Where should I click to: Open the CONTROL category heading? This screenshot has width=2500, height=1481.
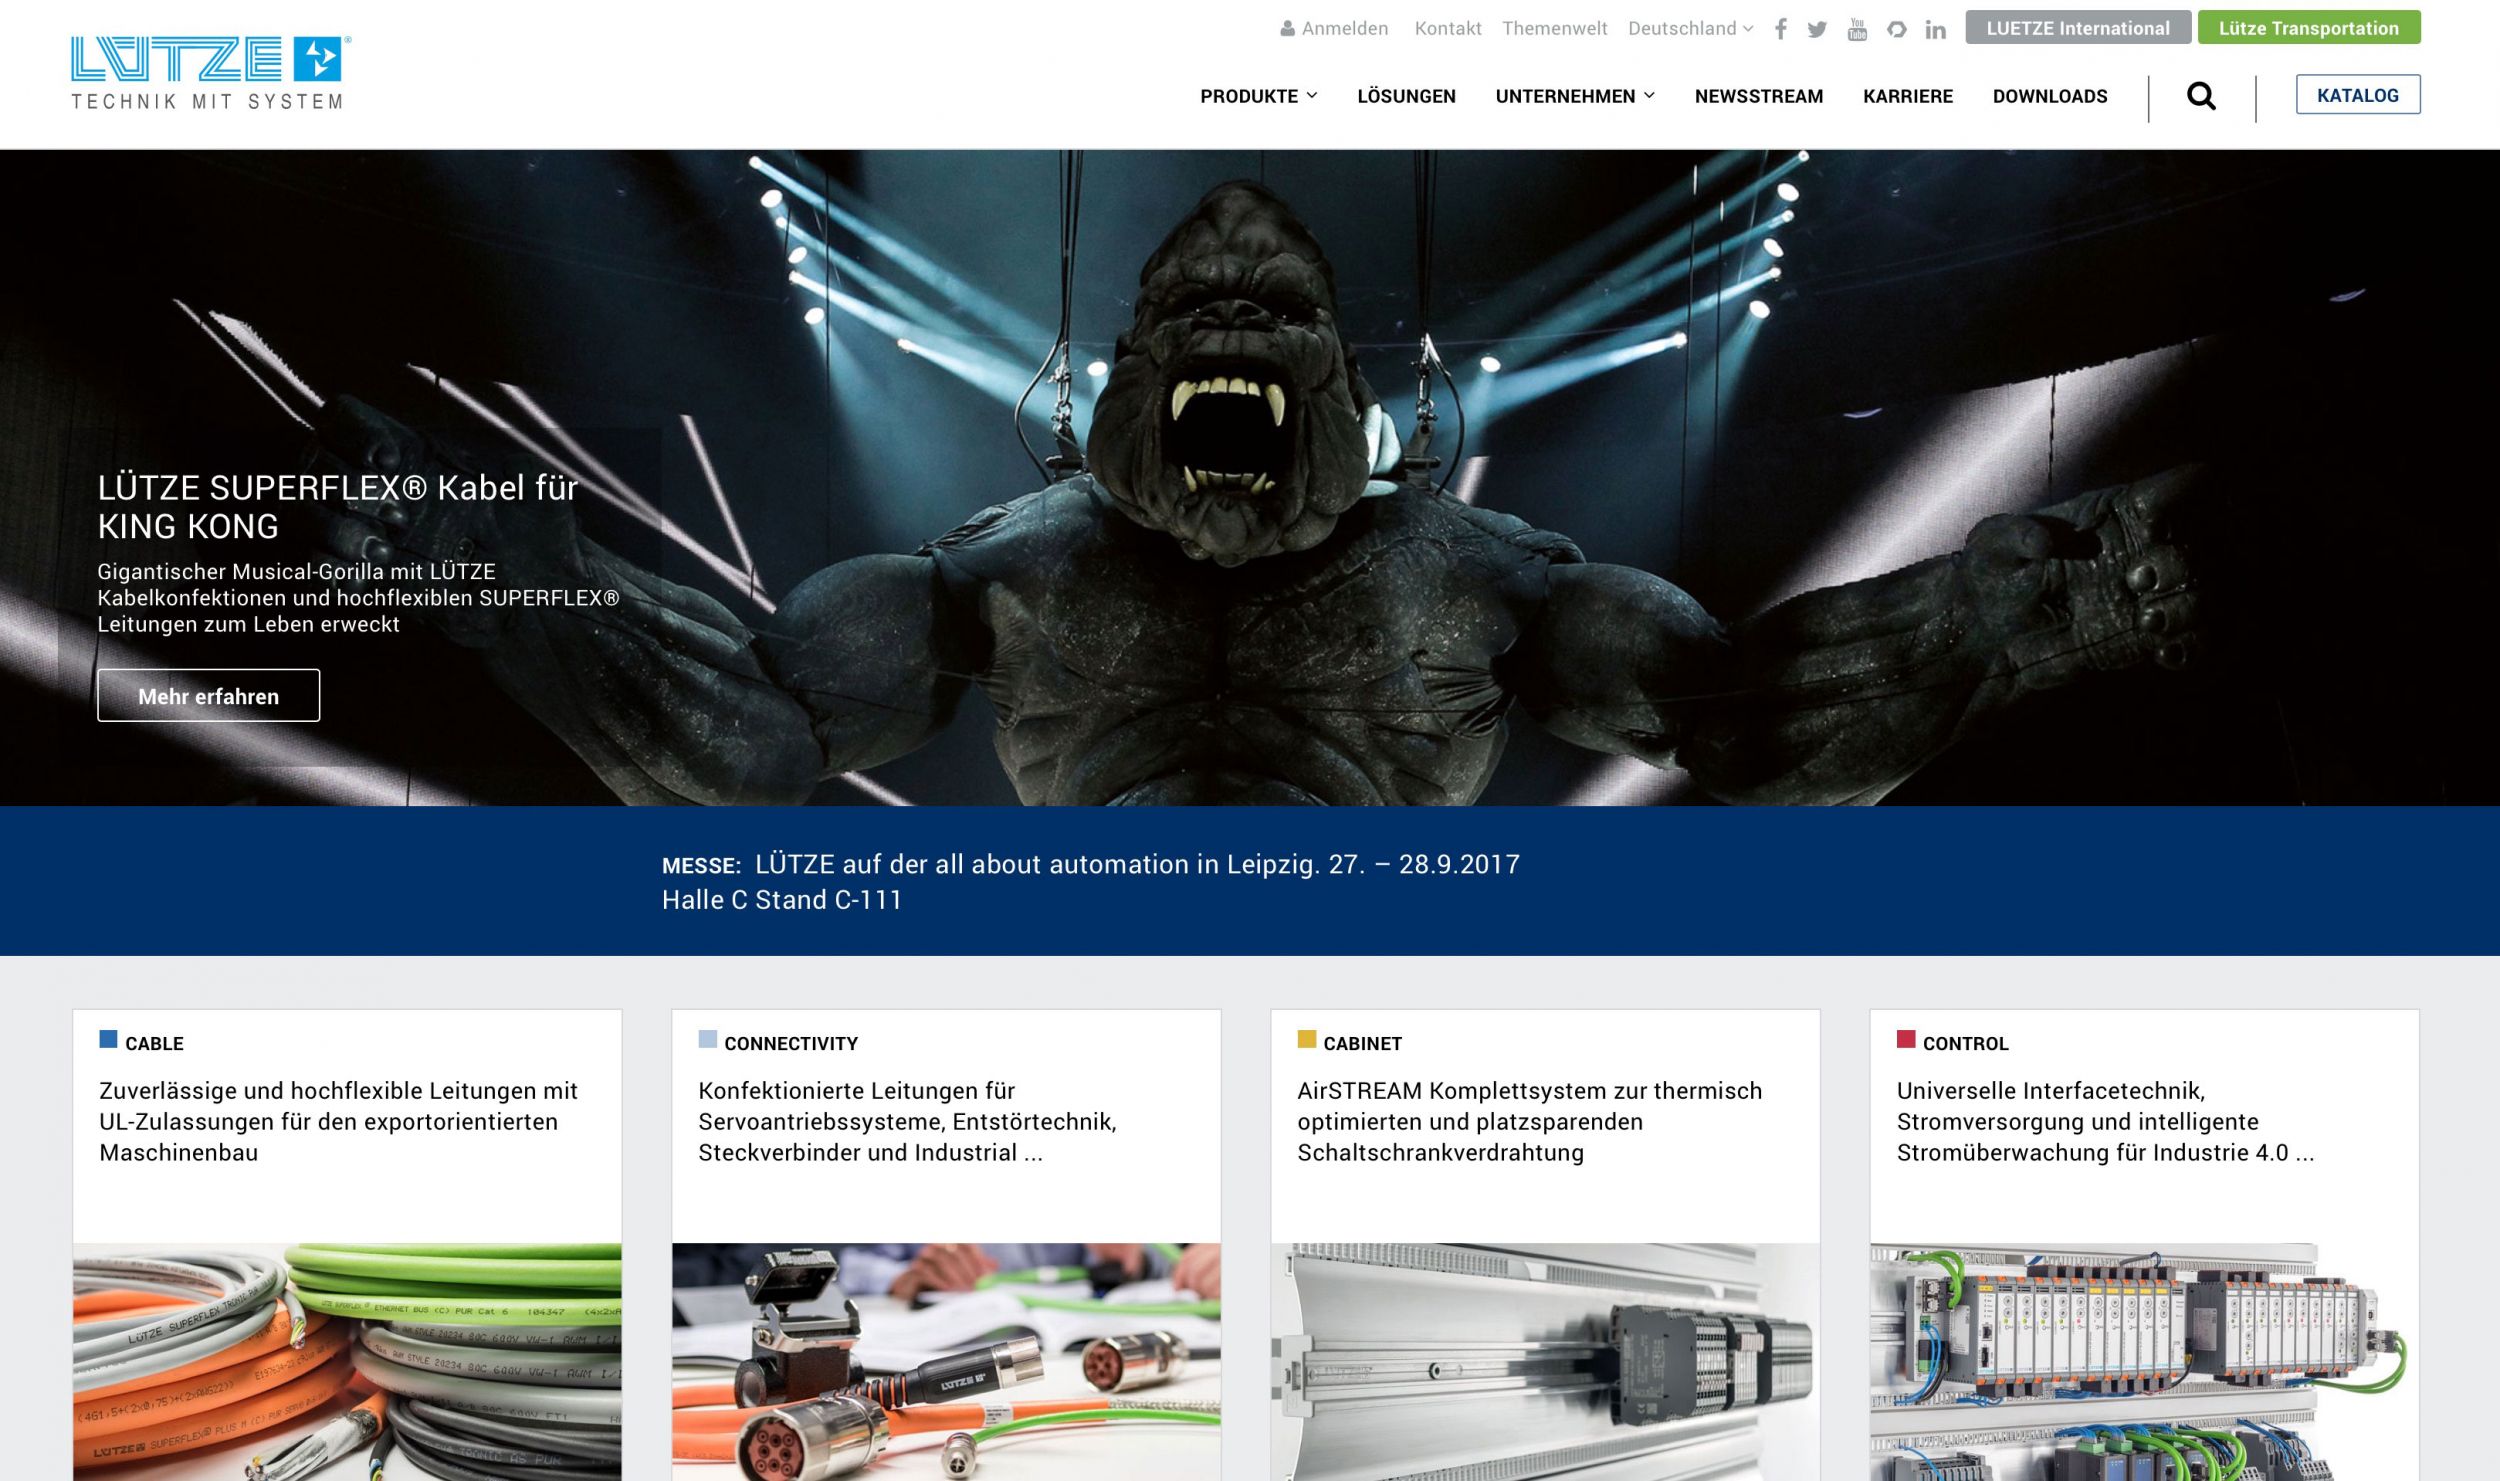click(x=1965, y=1044)
